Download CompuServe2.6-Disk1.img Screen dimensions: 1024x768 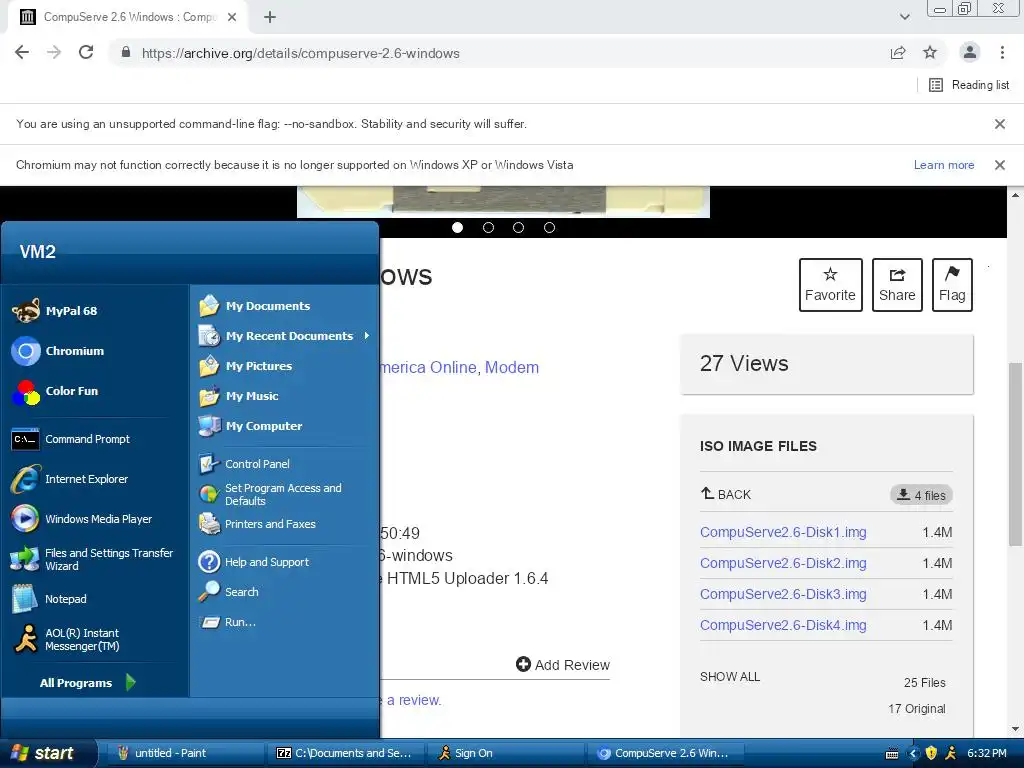pyautogui.click(x=783, y=532)
